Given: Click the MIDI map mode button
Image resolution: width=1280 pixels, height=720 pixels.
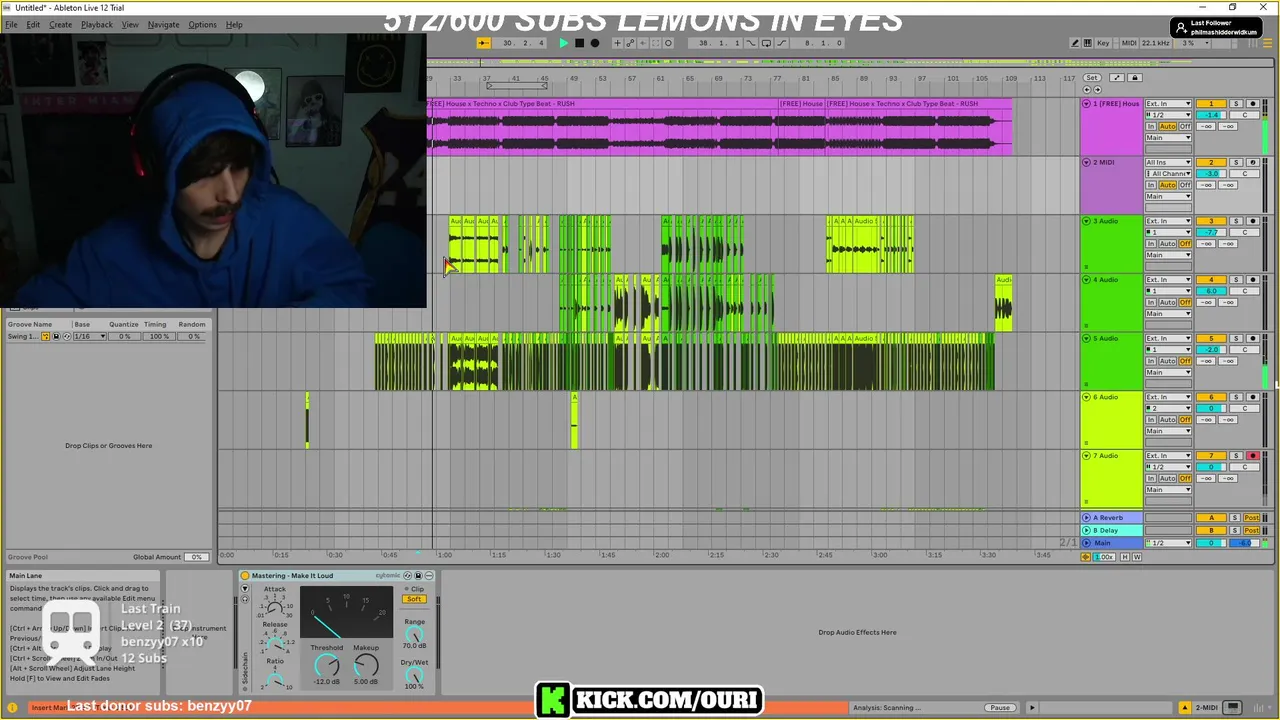Looking at the screenshot, I should [1129, 43].
